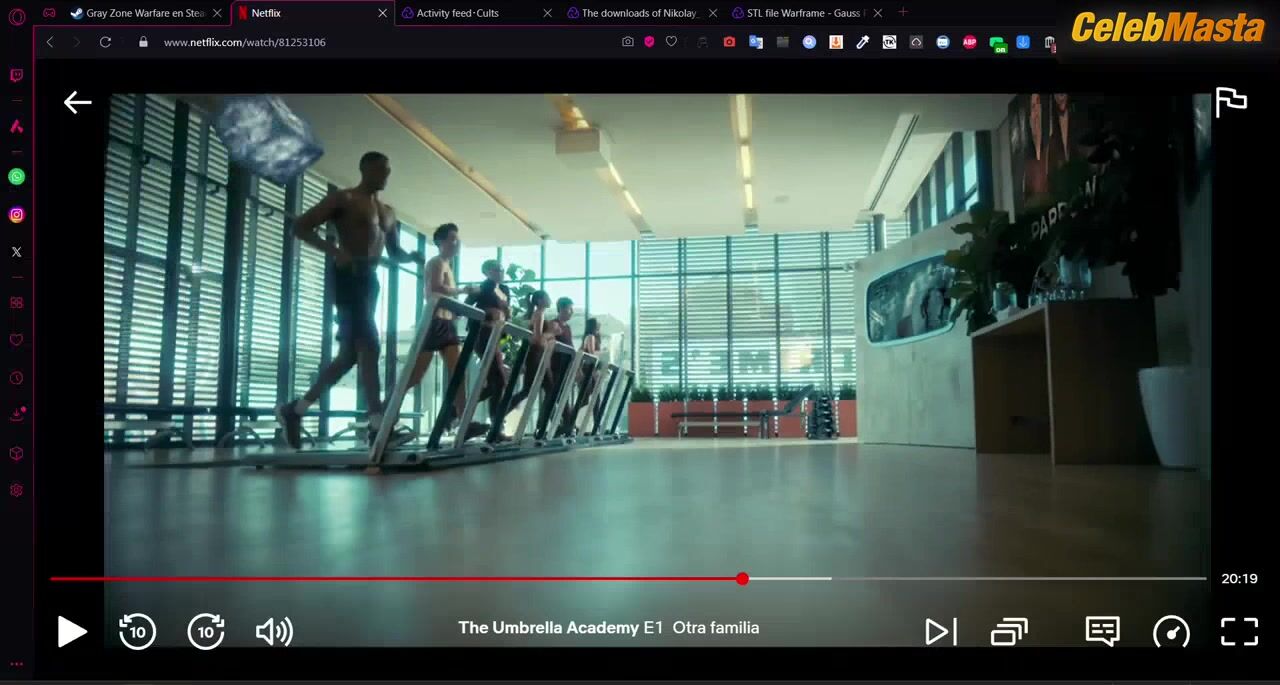Screen dimensions: 1280x685
Task: Click the title 'The Umbrella Academy'
Action: (548, 628)
